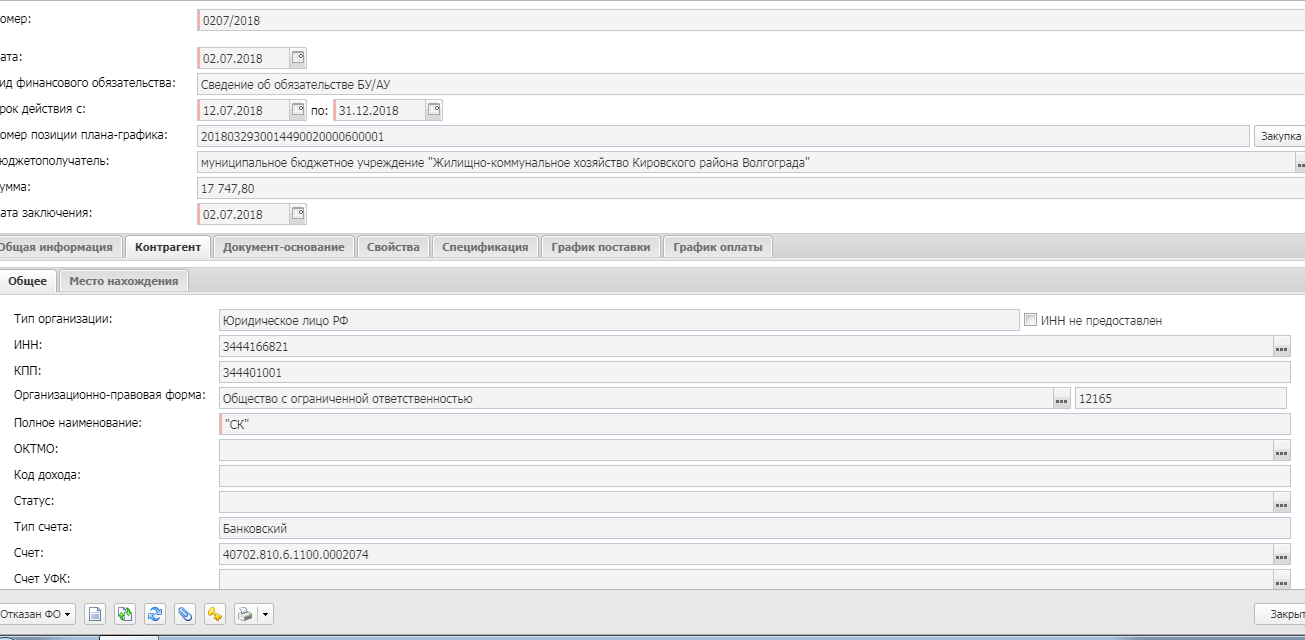1305x640 pixels.
Task: Switch to the 'Спецификация' tab
Action: point(485,247)
